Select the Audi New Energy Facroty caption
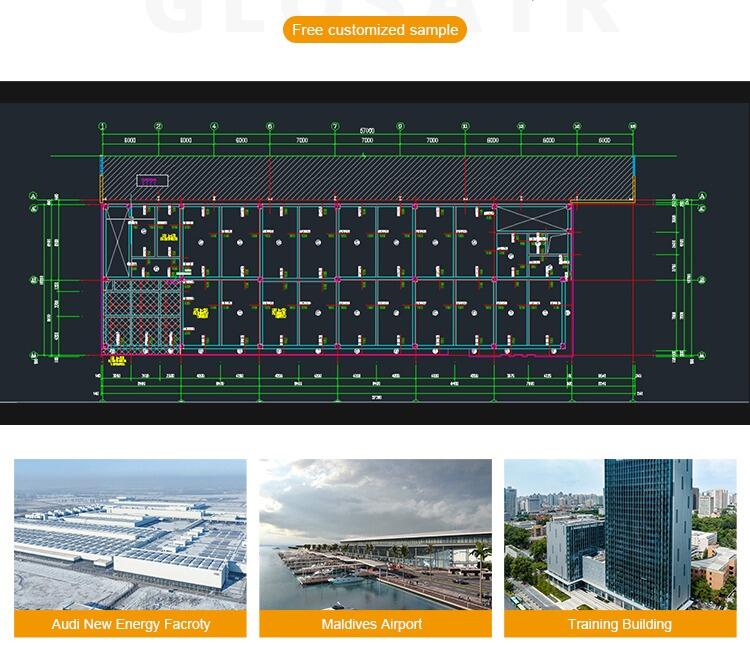The image size is (750, 645). pos(130,624)
